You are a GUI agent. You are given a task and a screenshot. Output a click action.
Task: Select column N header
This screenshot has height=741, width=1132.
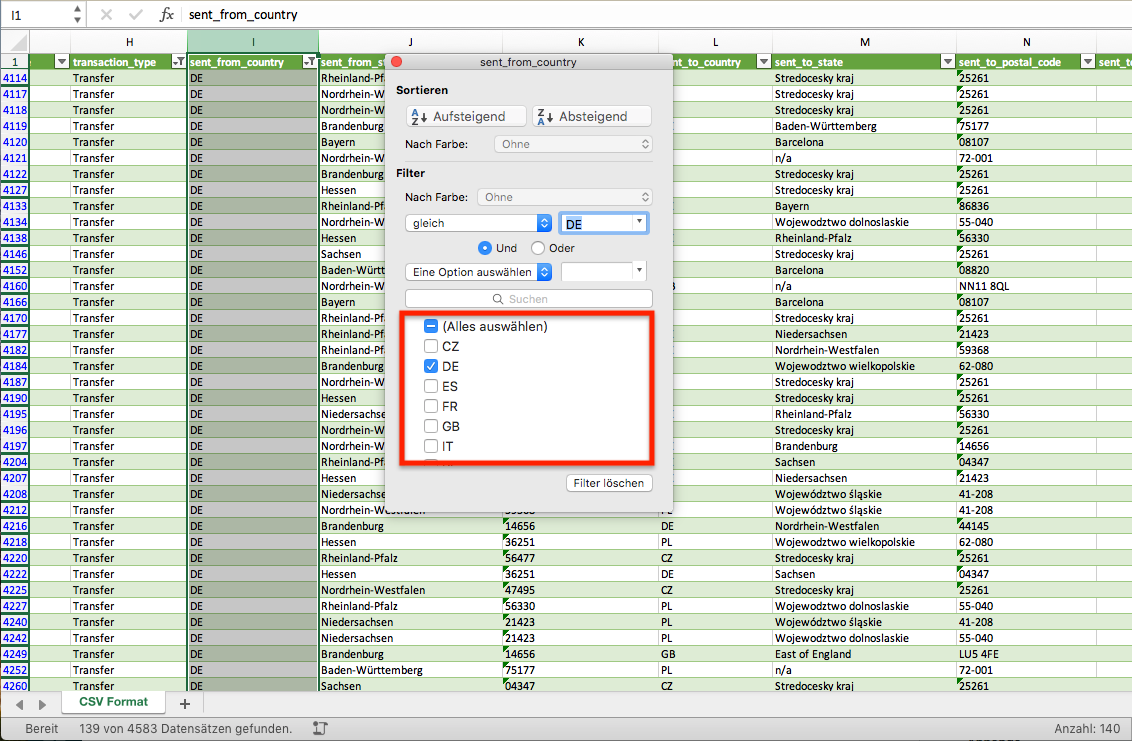1026,42
